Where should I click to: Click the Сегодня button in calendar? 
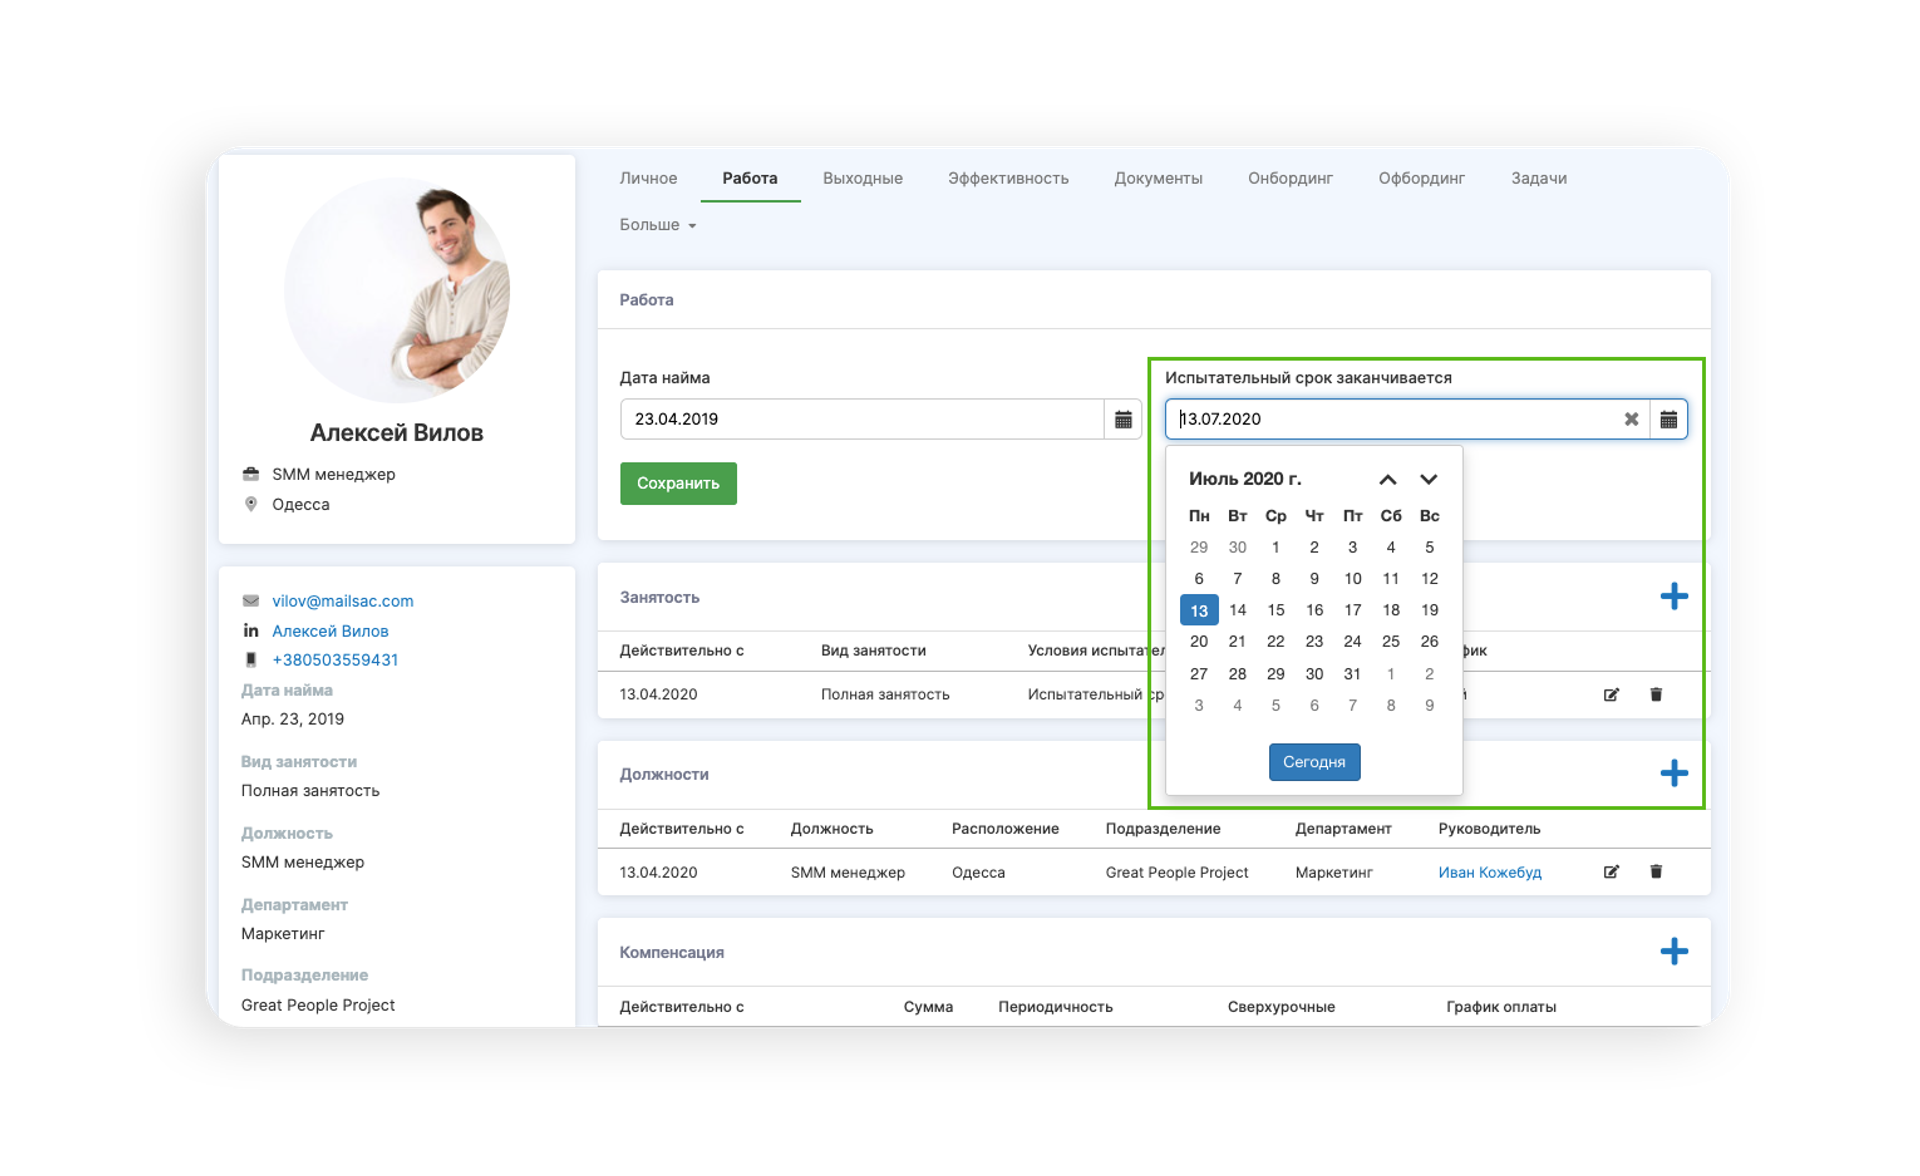point(1314,762)
